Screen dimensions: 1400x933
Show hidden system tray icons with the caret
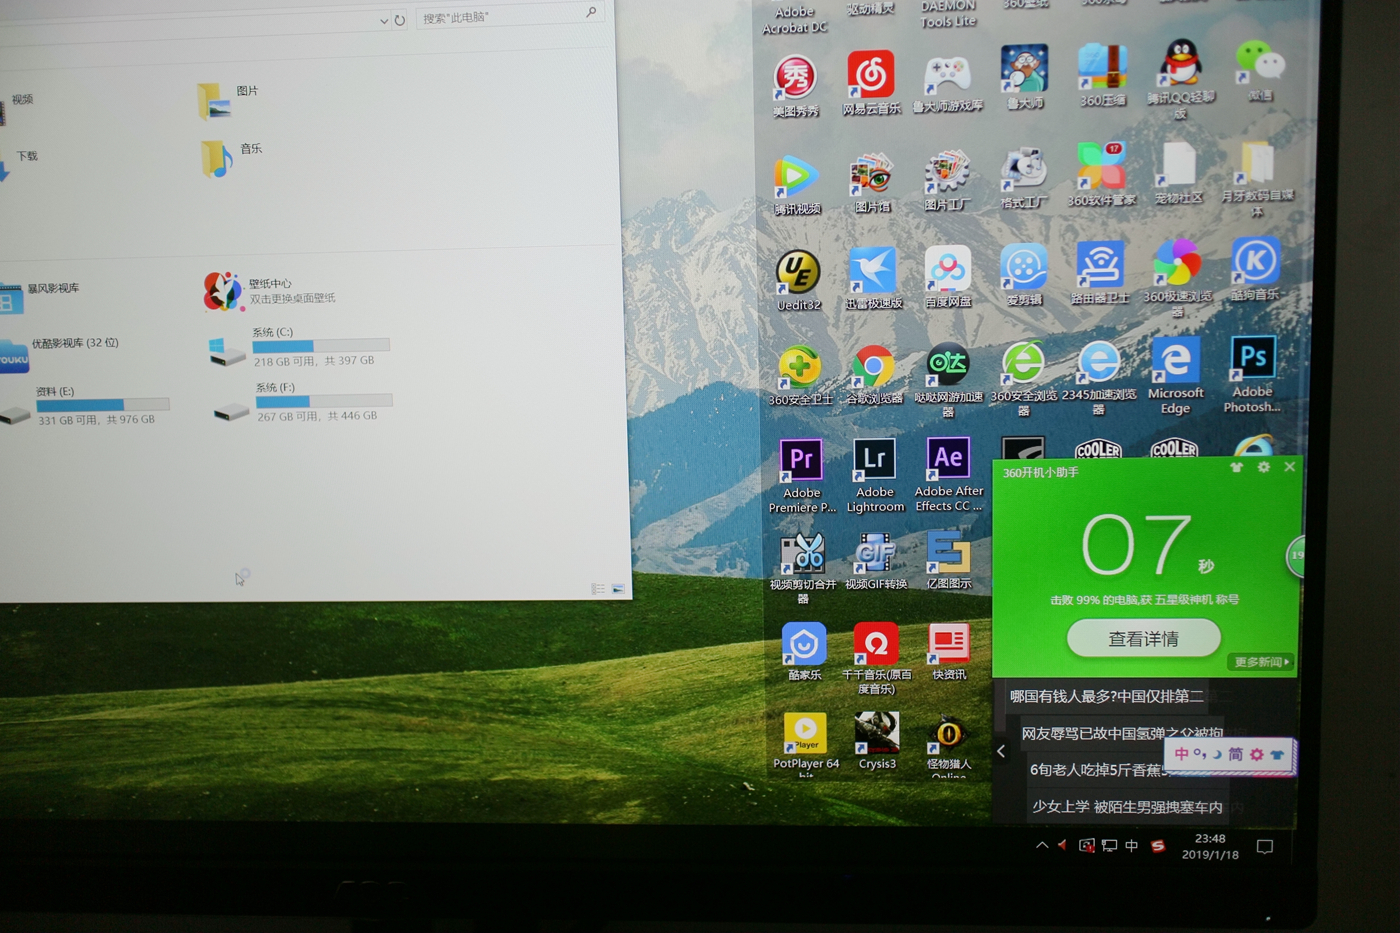point(1042,845)
